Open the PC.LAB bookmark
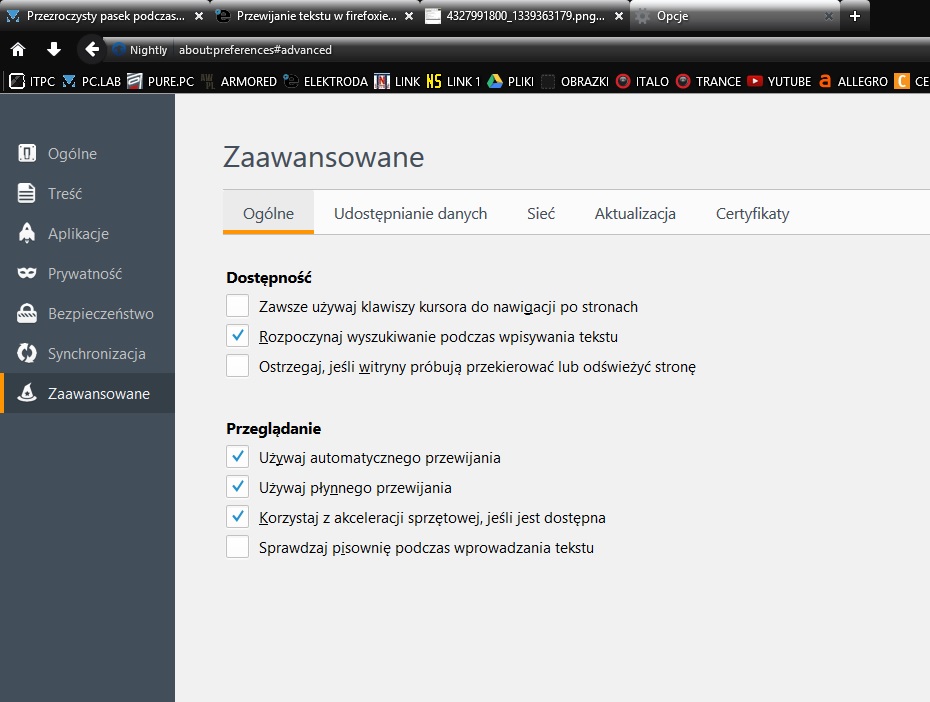Image resolution: width=930 pixels, height=702 pixels. pos(92,81)
